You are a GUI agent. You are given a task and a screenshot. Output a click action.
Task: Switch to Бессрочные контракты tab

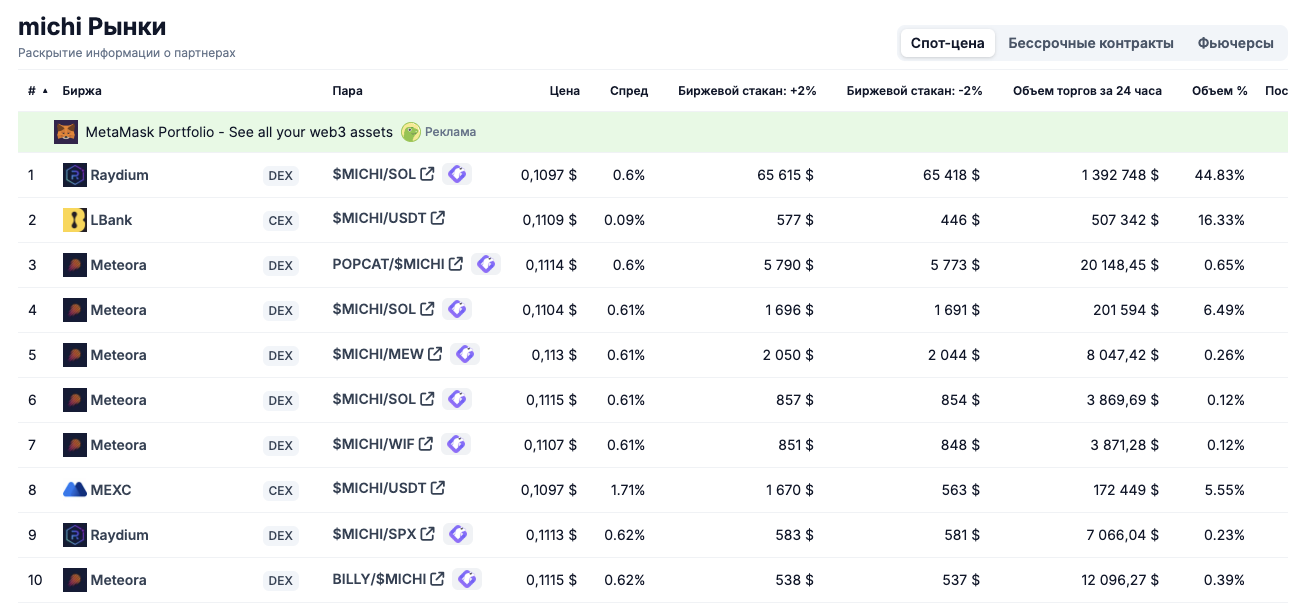click(x=1091, y=43)
